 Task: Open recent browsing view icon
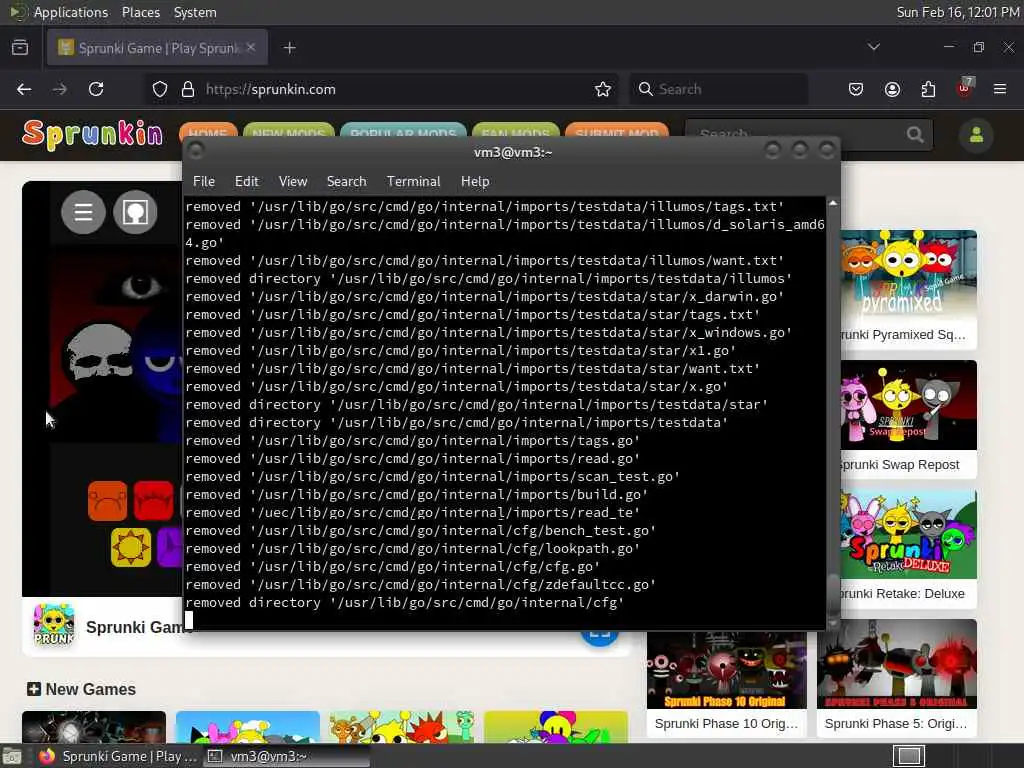[x=20, y=47]
